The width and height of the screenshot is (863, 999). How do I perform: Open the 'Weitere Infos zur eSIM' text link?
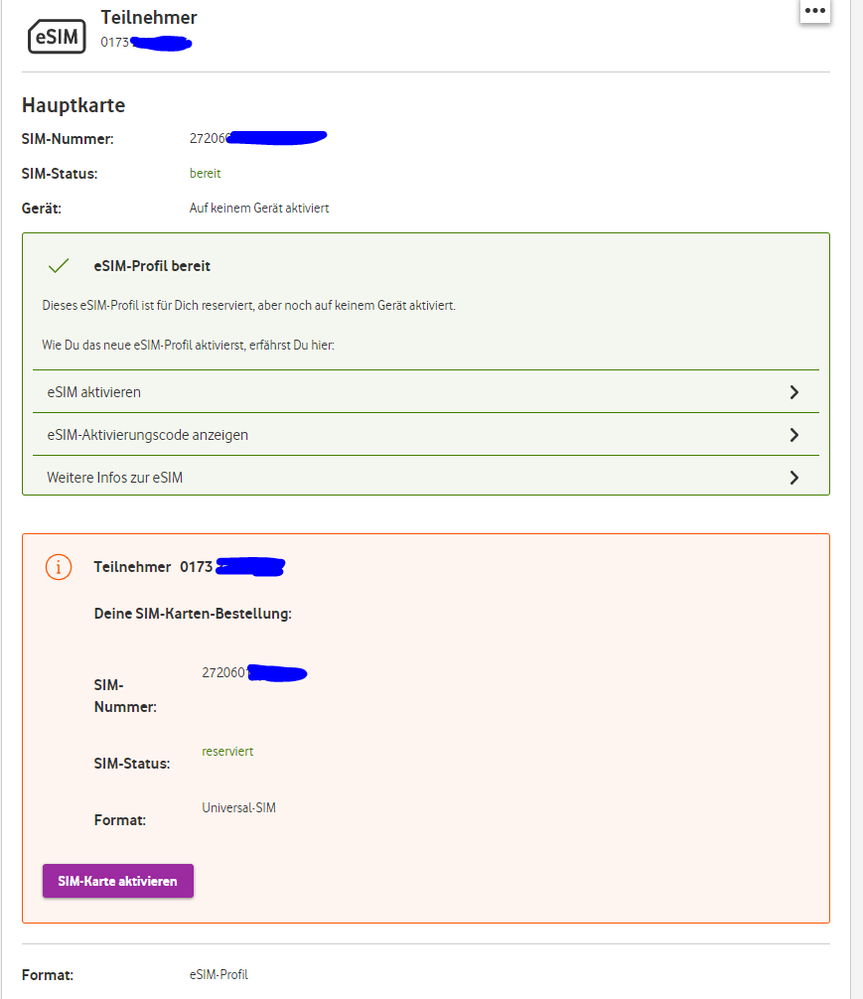point(115,478)
